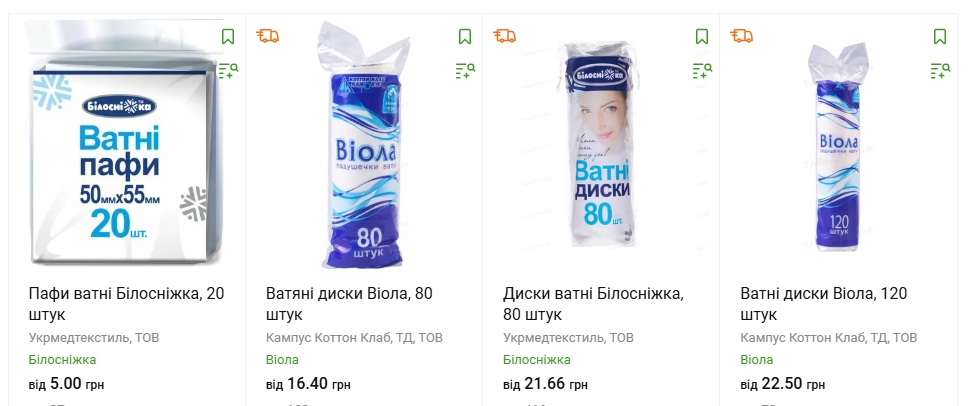The width and height of the screenshot is (978, 406).
Task: Open Ватні диски Віола, 120 штук title
Action: click(823, 304)
